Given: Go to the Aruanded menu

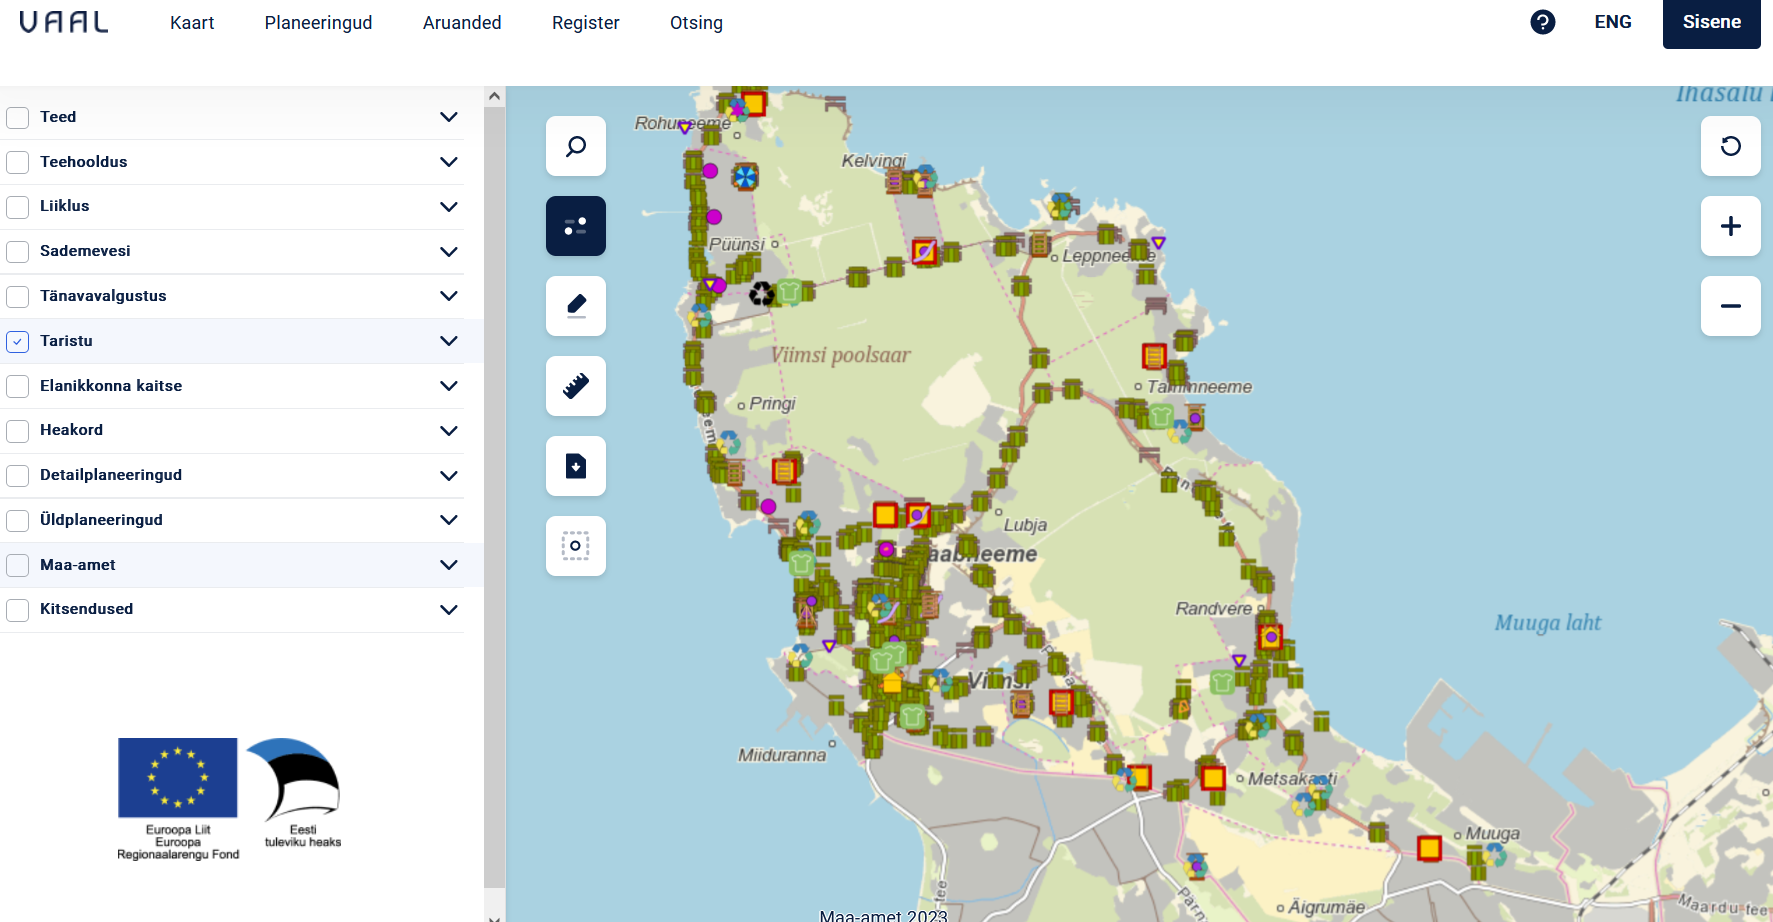Looking at the screenshot, I should 462,23.
